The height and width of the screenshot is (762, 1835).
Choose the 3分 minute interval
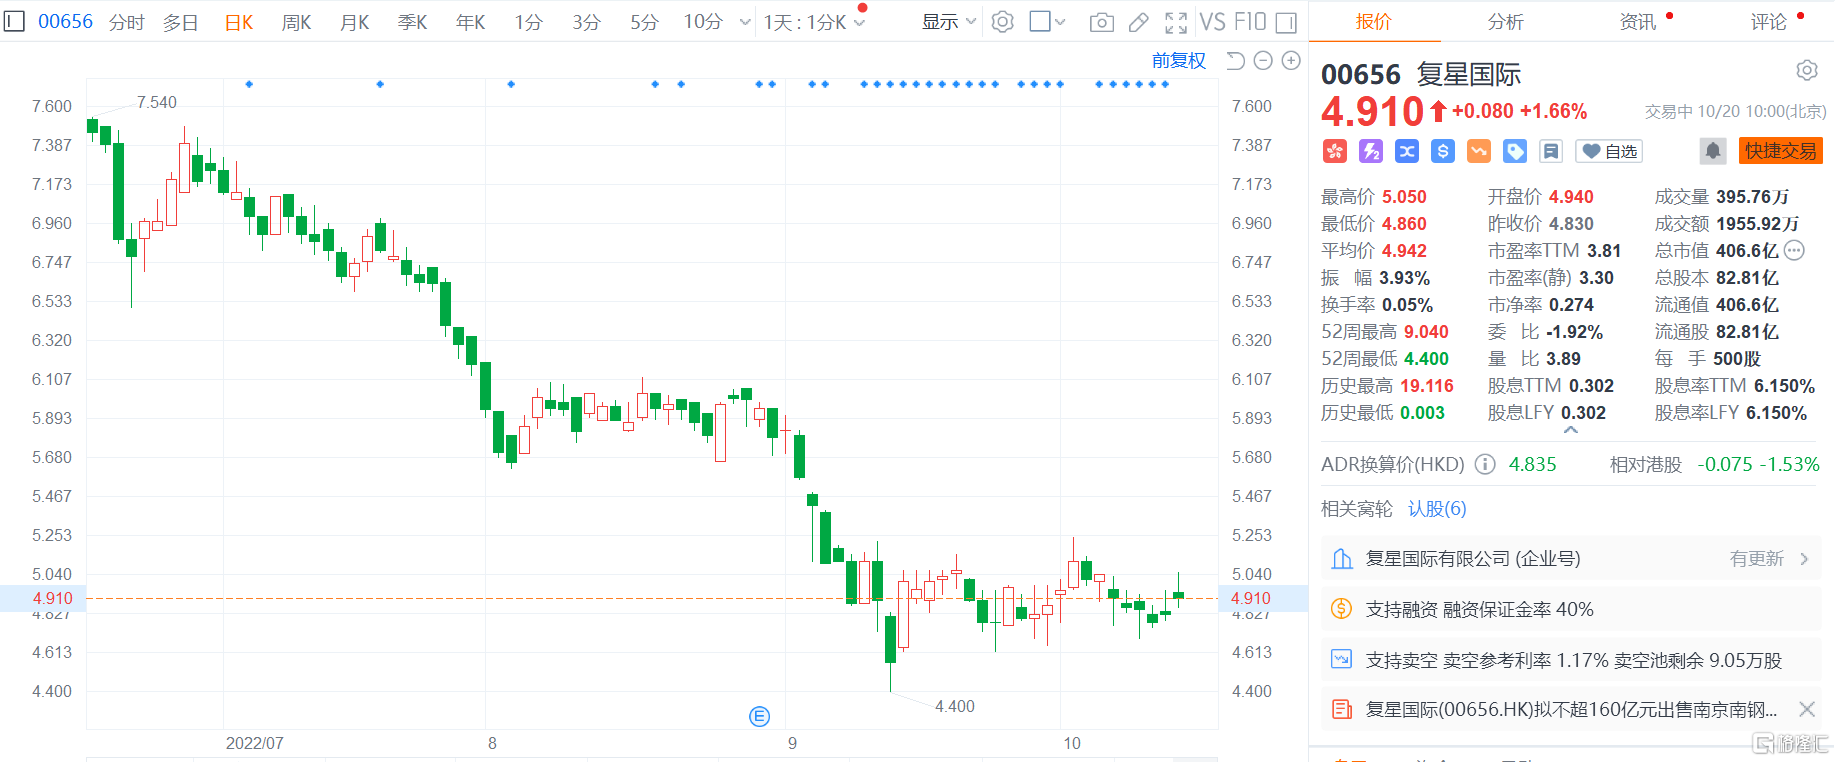pos(586,22)
